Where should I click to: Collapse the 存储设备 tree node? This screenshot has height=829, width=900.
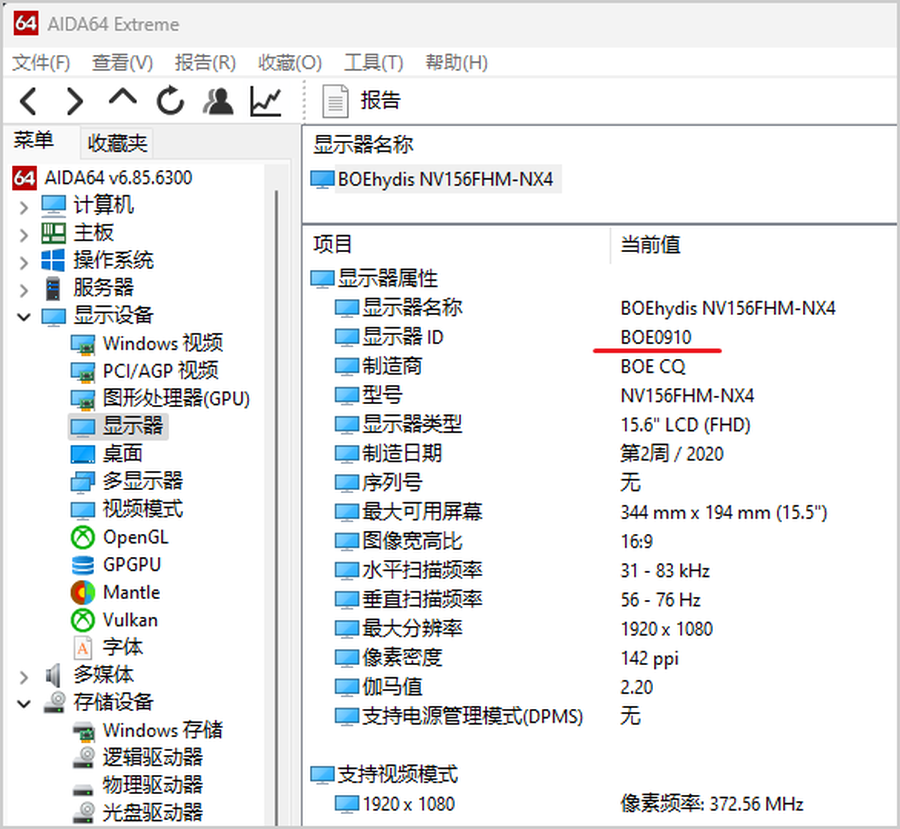tap(24, 703)
